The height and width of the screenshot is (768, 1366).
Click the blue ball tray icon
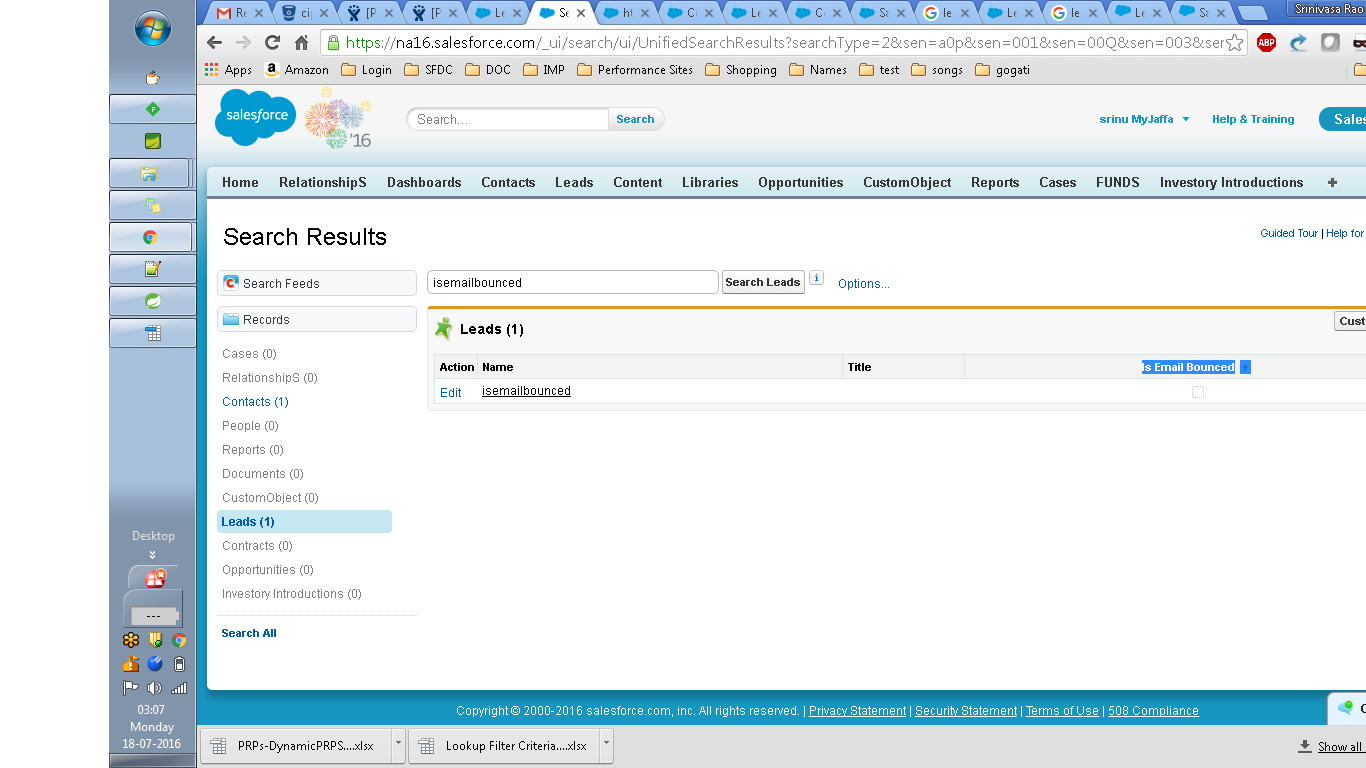coord(154,664)
